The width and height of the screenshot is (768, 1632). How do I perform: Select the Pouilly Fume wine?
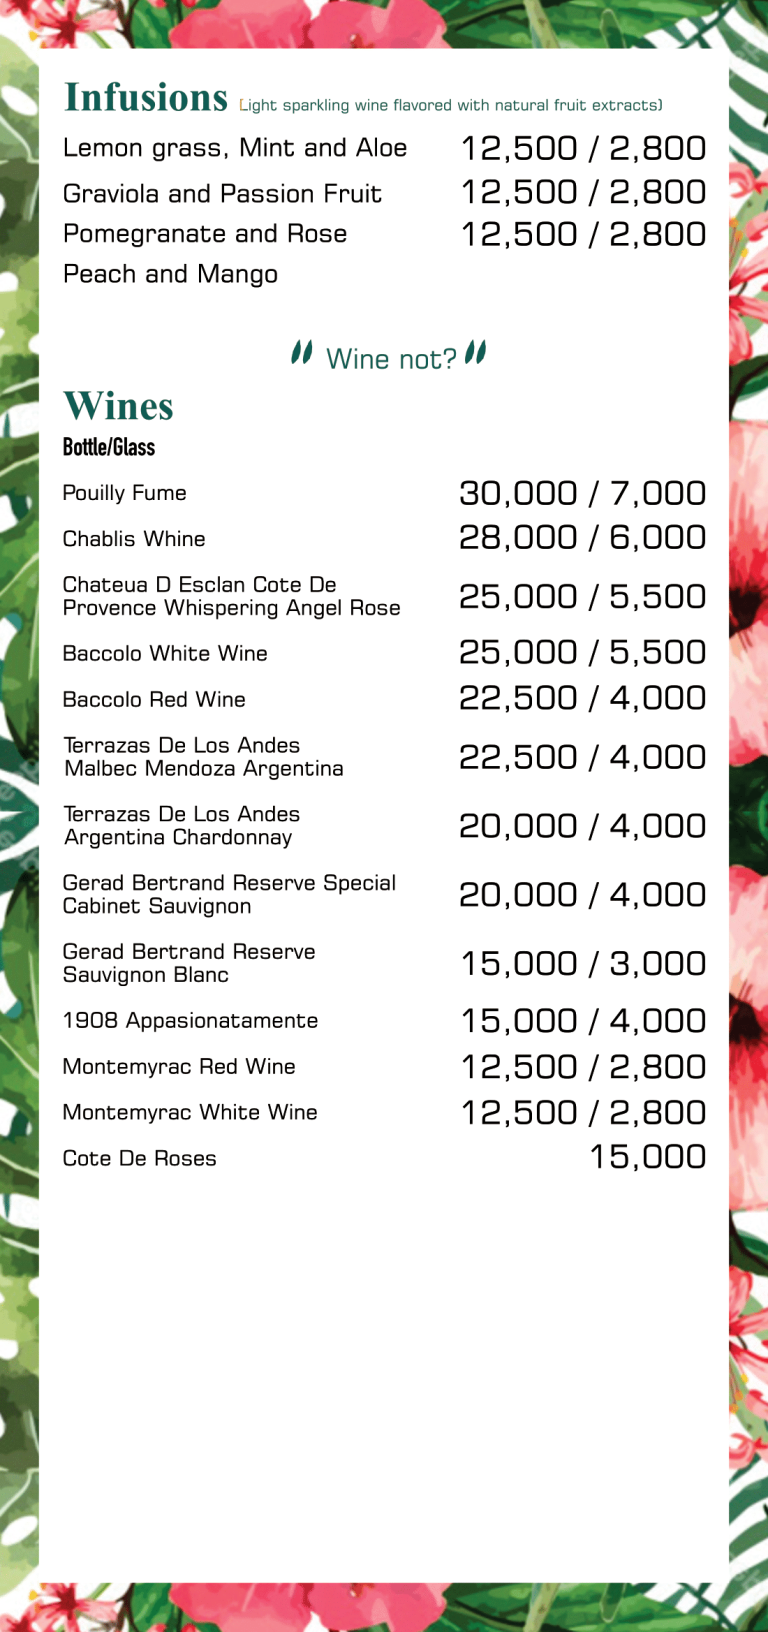pos(124,493)
